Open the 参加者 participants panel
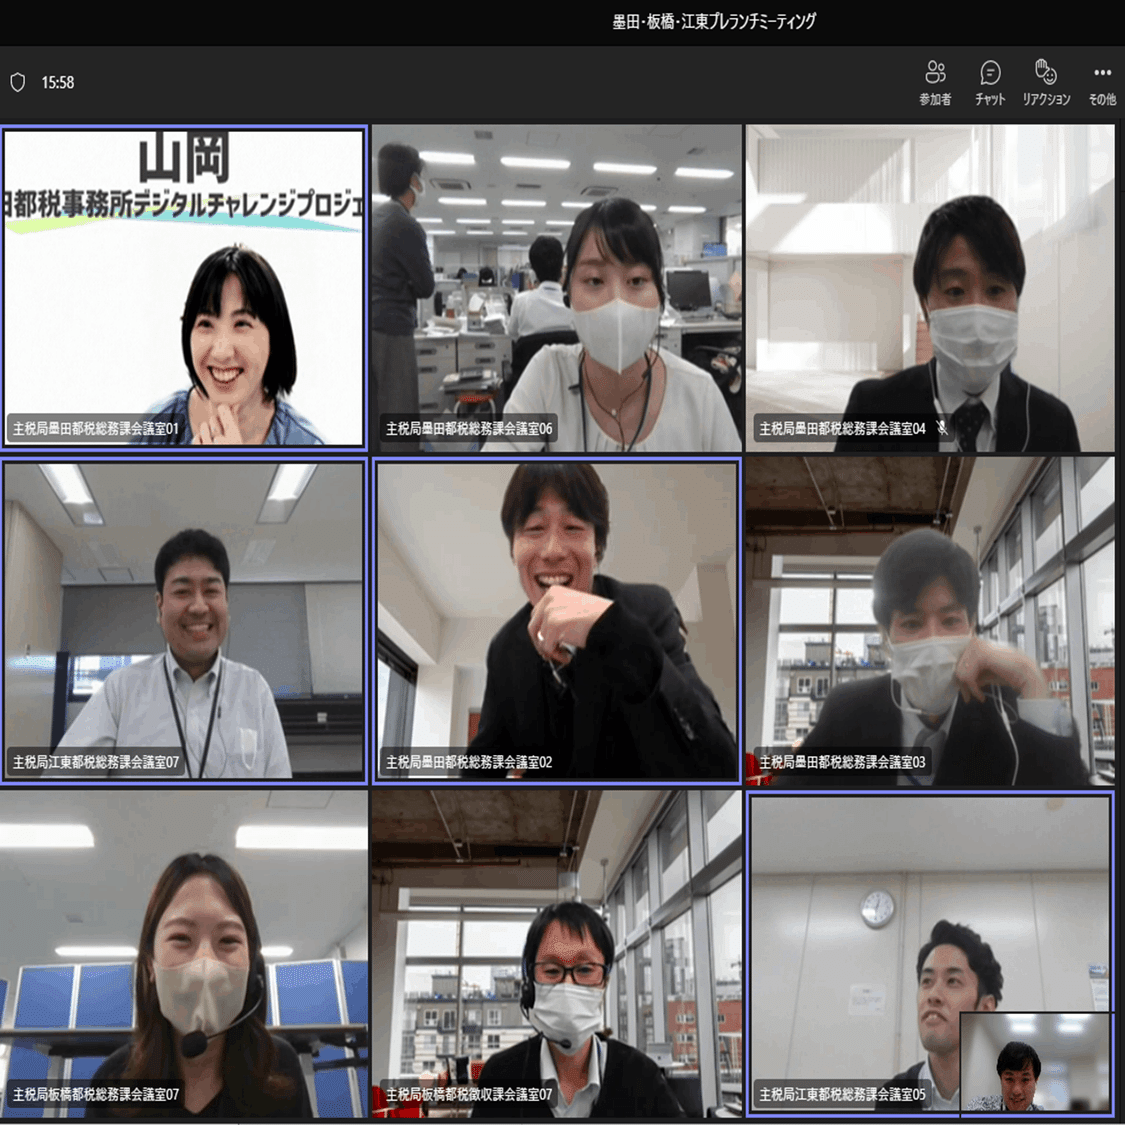1125x1125 pixels. pyautogui.click(x=935, y=83)
